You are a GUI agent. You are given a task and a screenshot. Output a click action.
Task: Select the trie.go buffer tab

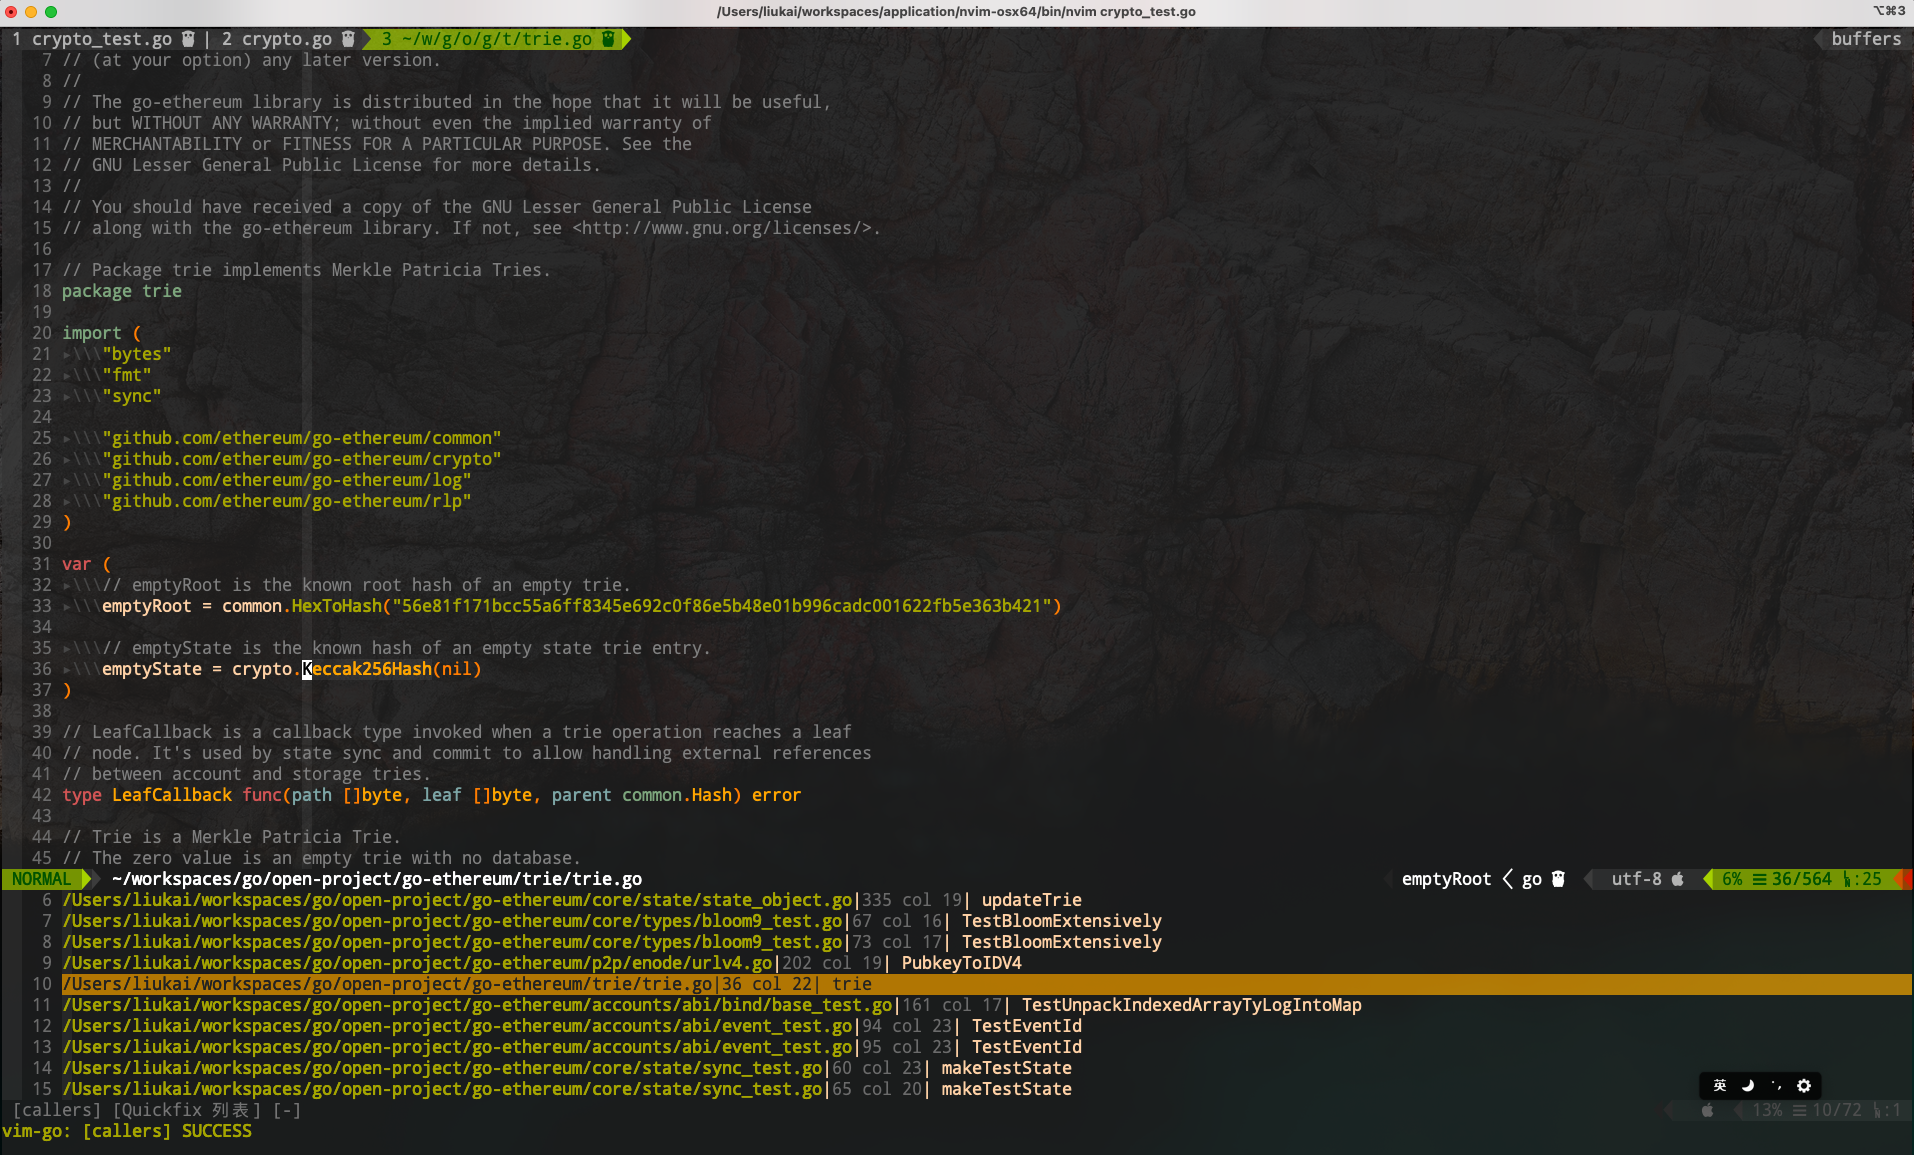497,39
